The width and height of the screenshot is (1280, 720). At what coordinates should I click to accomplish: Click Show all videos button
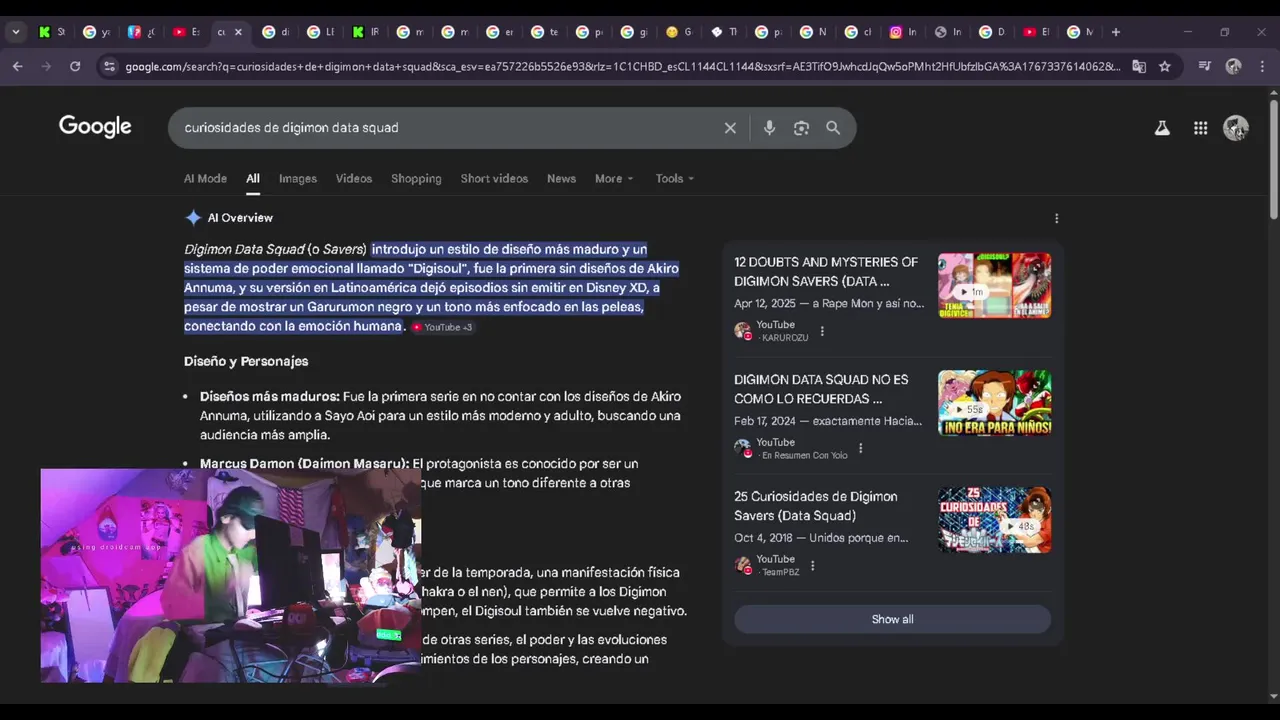tap(892, 619)
